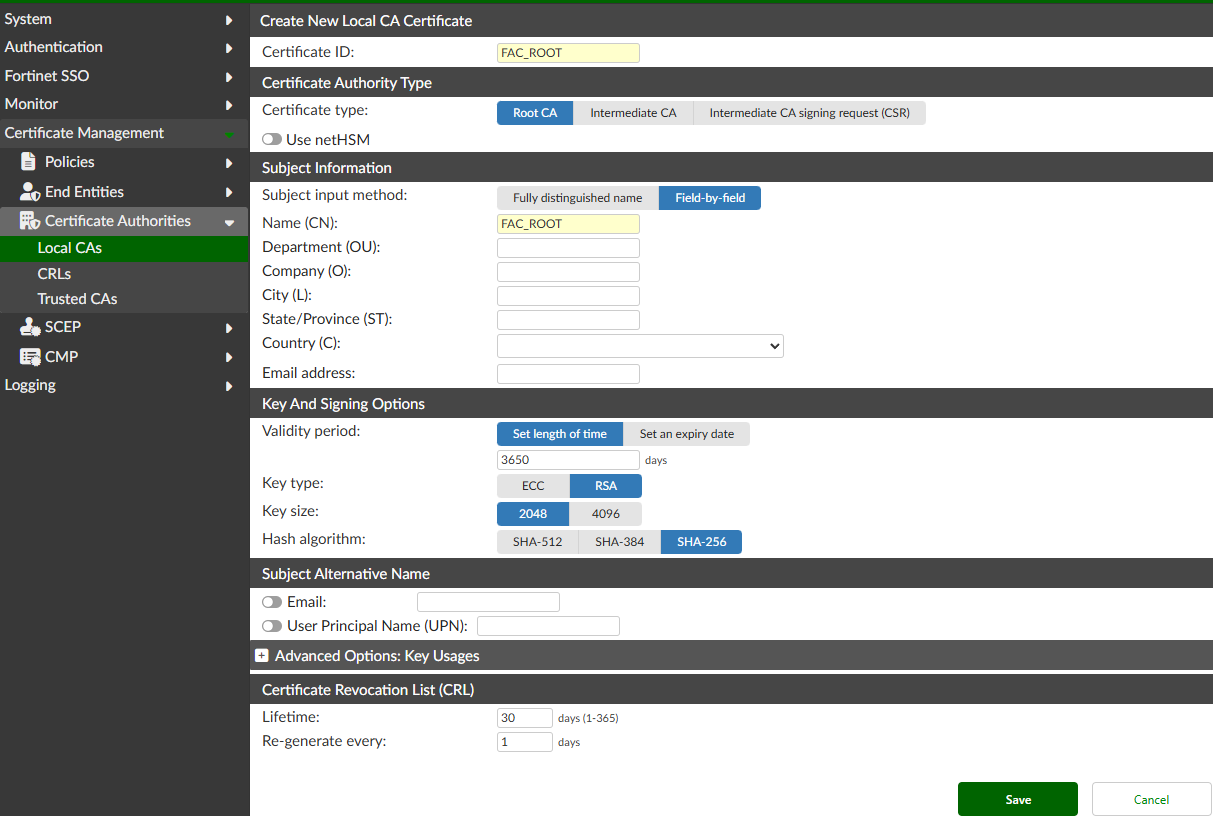Screen dimensions: 1213x816
Task: Enable User Principal Name (UPN) toggle
Action: coord(272,626)
